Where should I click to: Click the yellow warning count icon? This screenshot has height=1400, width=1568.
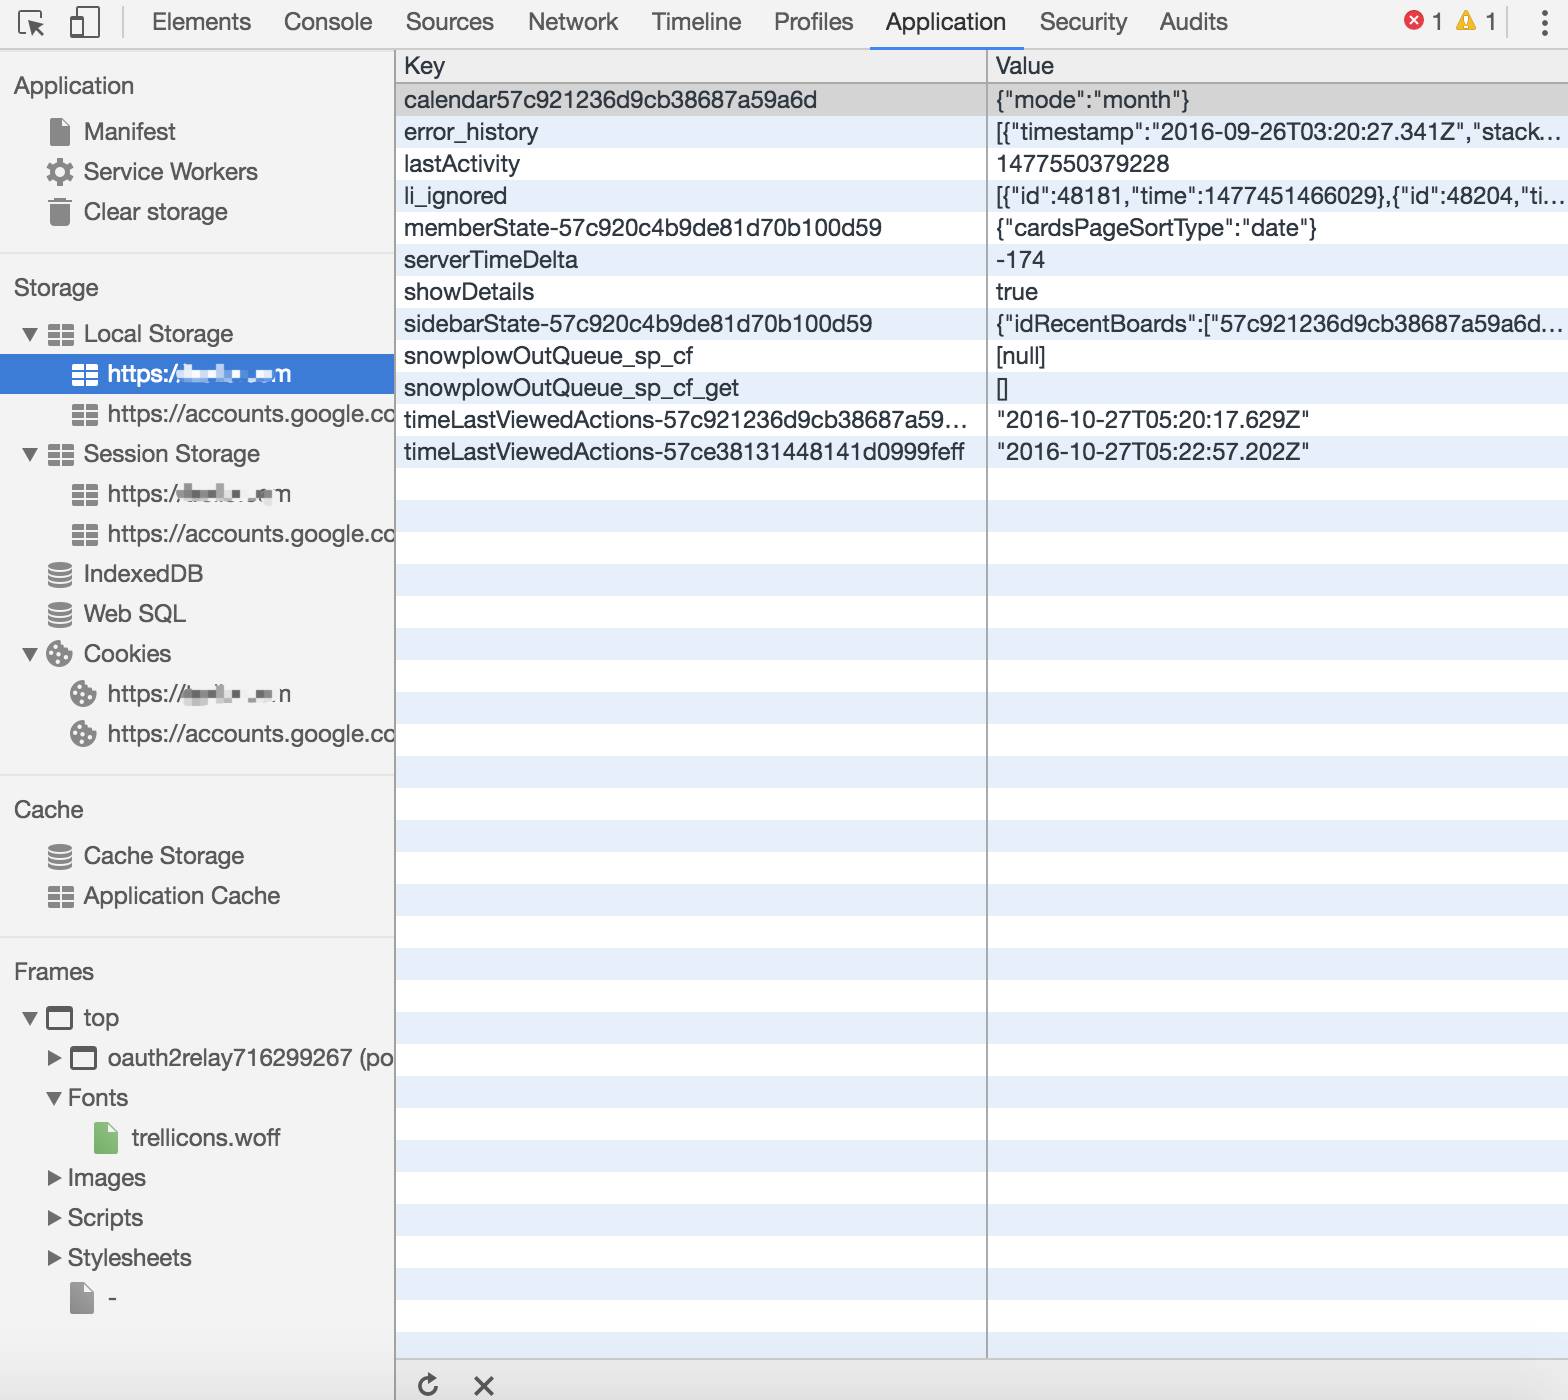(1466, 21)
